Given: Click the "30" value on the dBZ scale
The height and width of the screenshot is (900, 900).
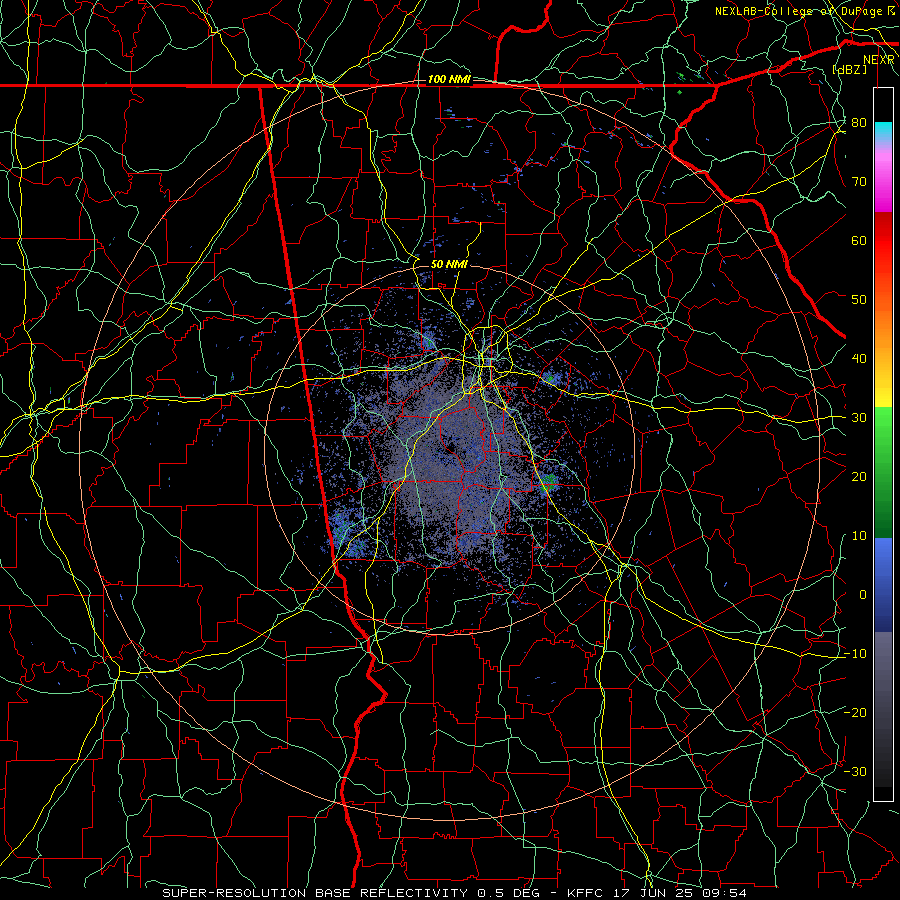Looking at the screenshot, I should (x=859, y=418).
